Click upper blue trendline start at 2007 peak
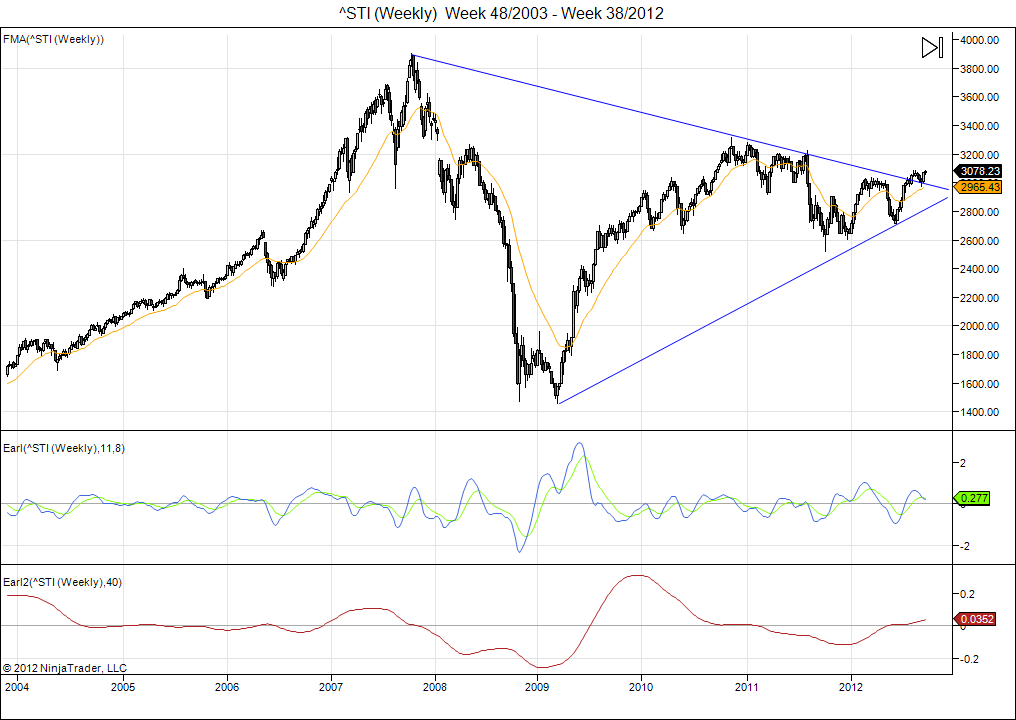The width and height of the screenshot is (1016, 720). point(412,55)
